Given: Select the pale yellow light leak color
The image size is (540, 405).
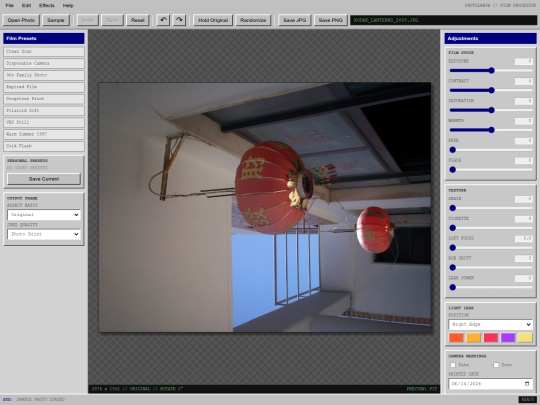Looking at the screenshot, I should click(525, 338).
